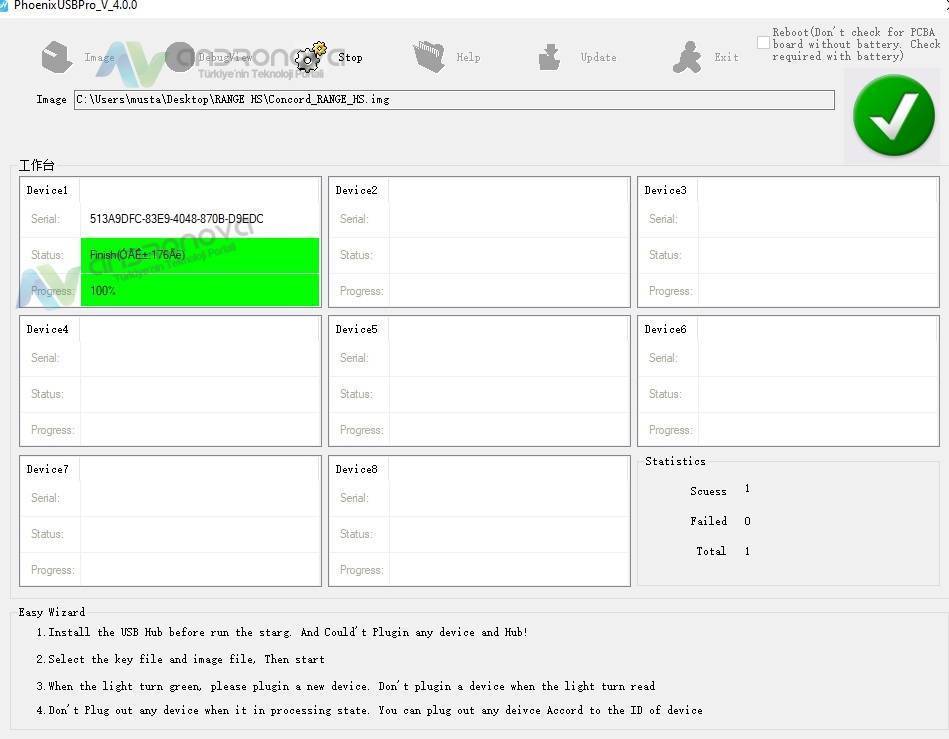Click into the Image path field
949x739 pixels.
pos(454,100)
